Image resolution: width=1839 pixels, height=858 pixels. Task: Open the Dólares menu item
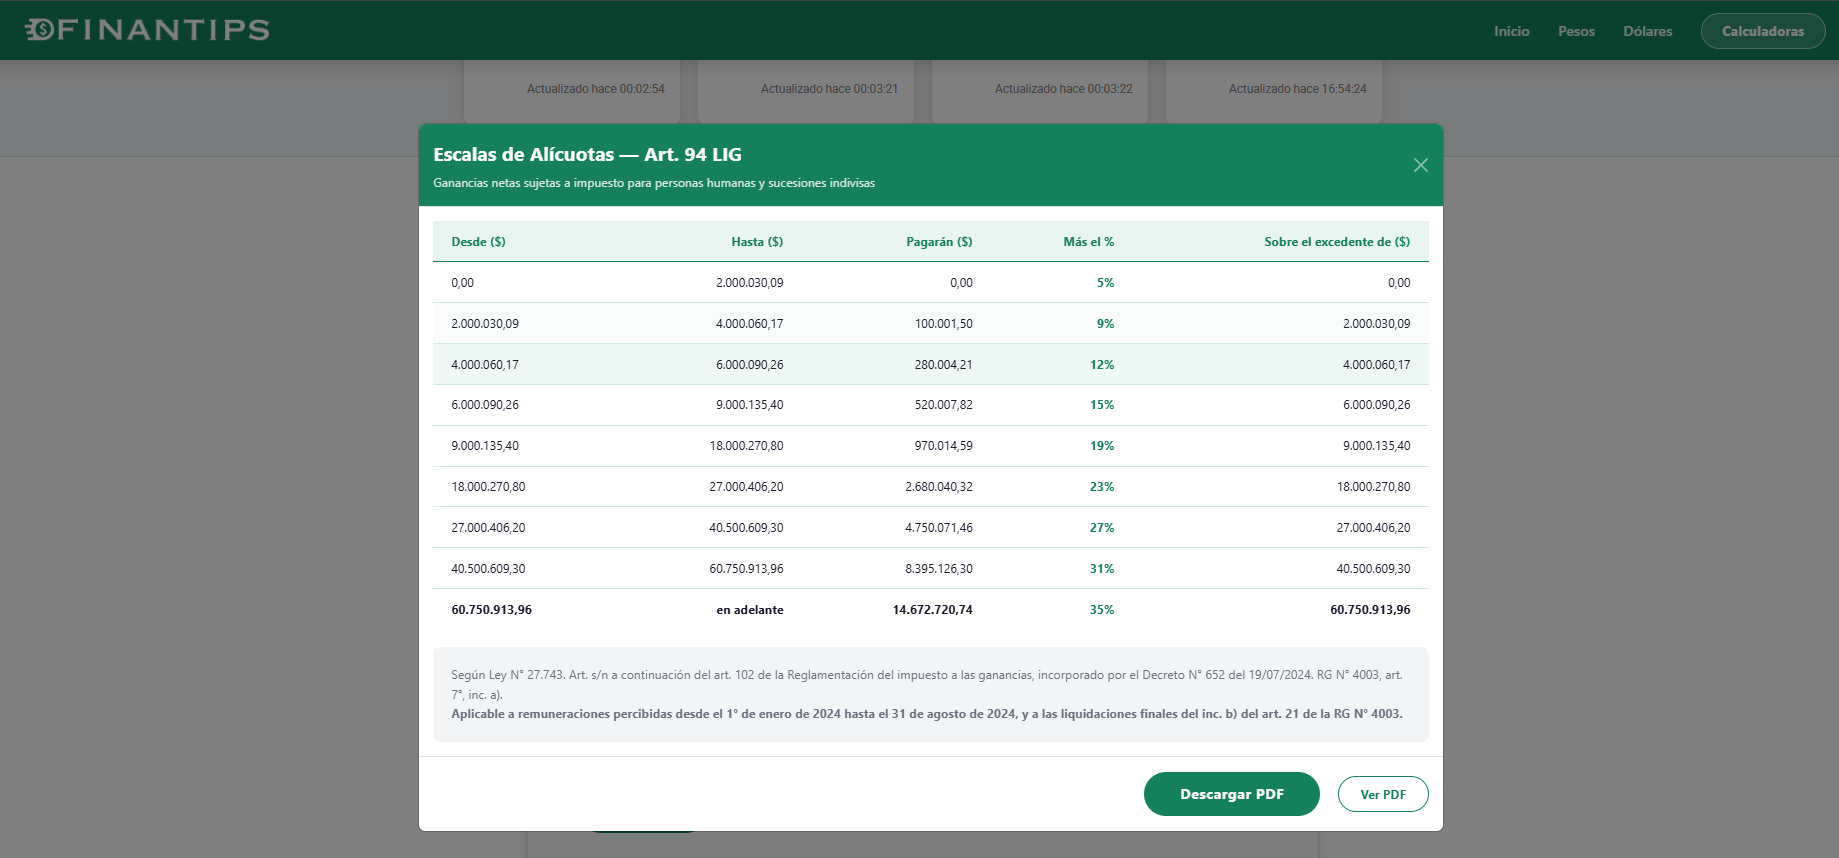coord(1647,31)
